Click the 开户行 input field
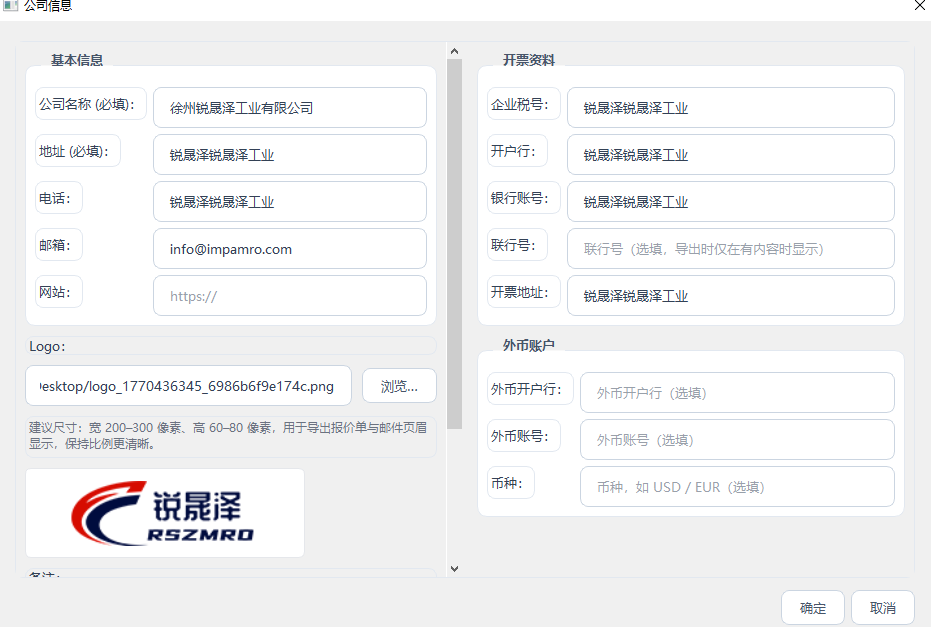 coord(730,154)
